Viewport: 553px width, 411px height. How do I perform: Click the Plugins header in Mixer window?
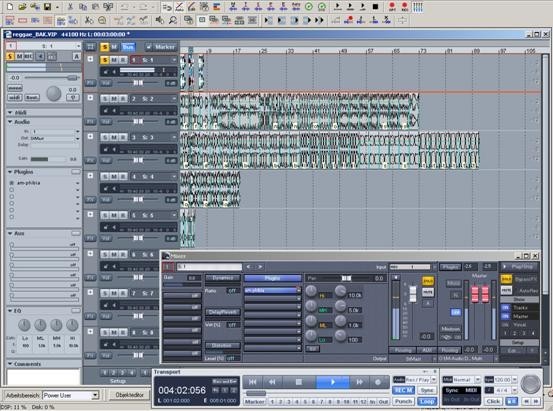pyautogui.click(x=273, y=278)
